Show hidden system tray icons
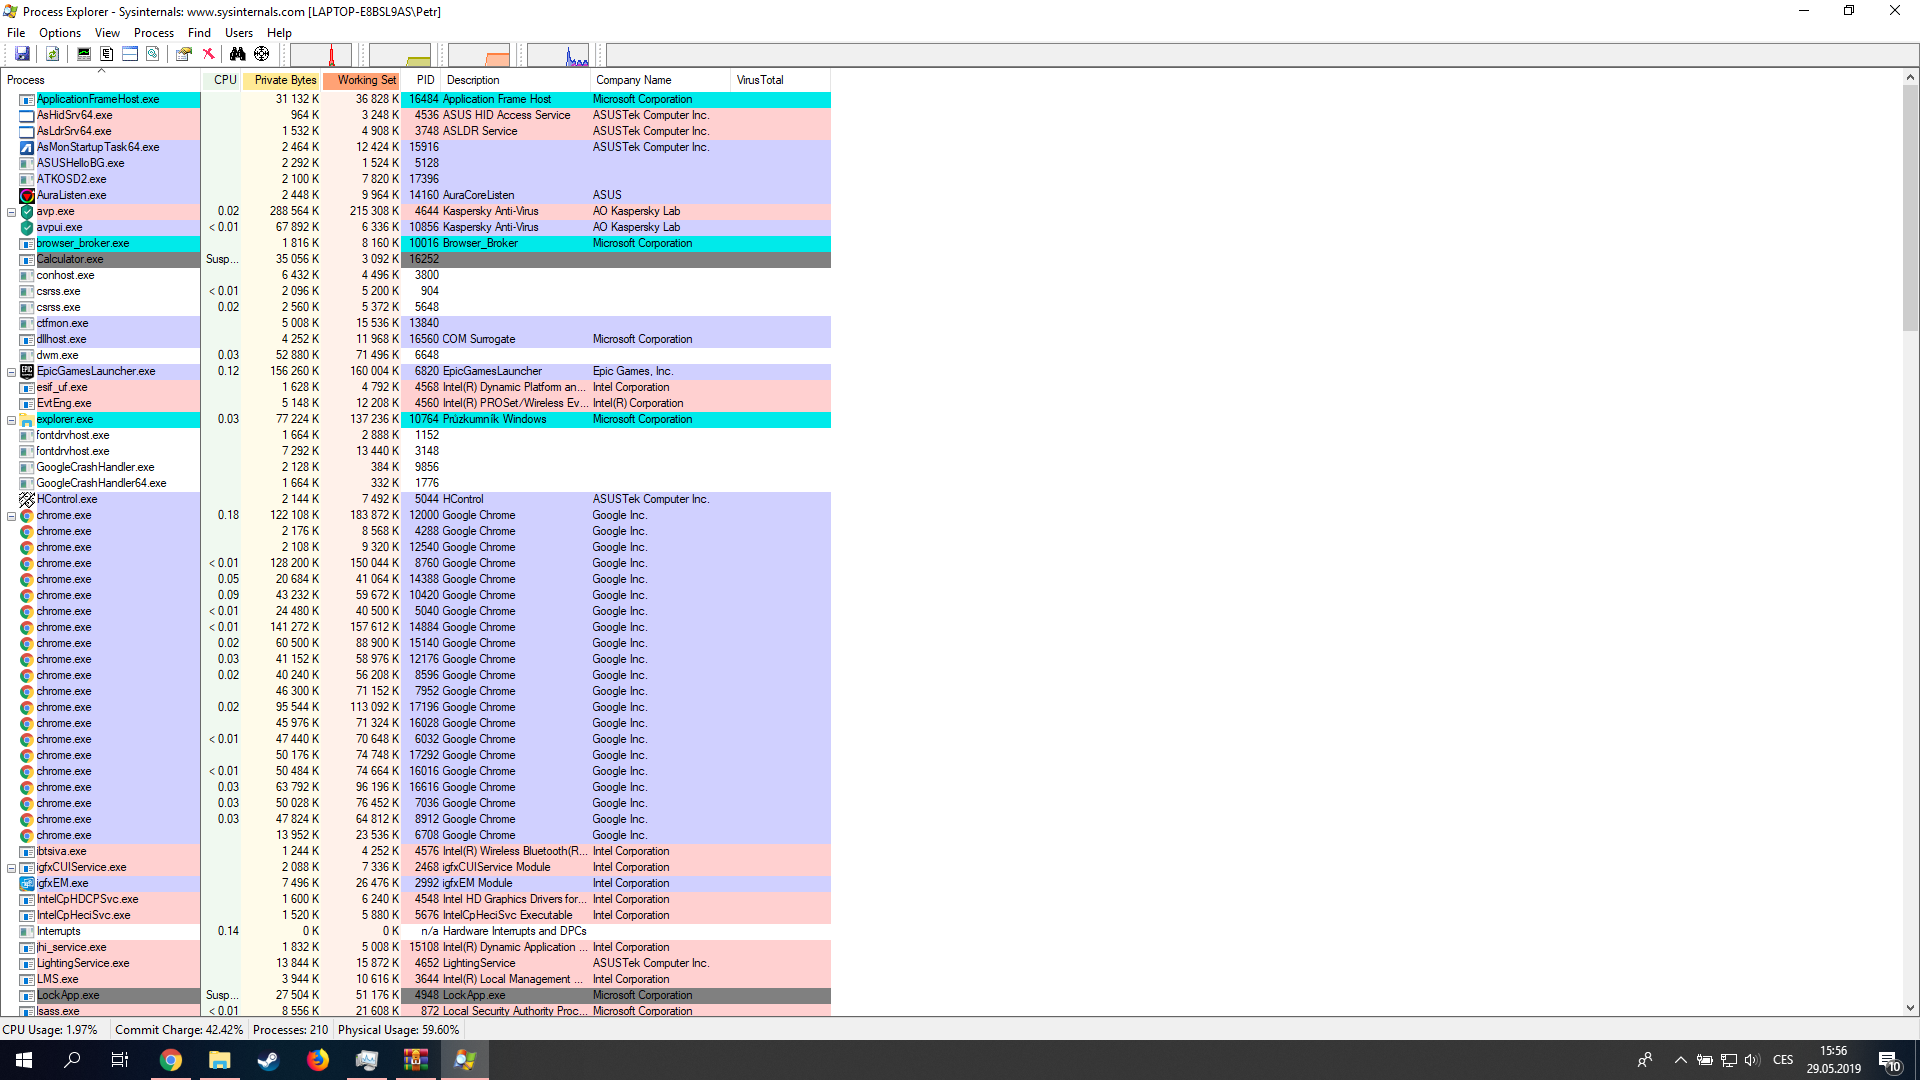The image size is (1920, 1080). [1680, 1060]
